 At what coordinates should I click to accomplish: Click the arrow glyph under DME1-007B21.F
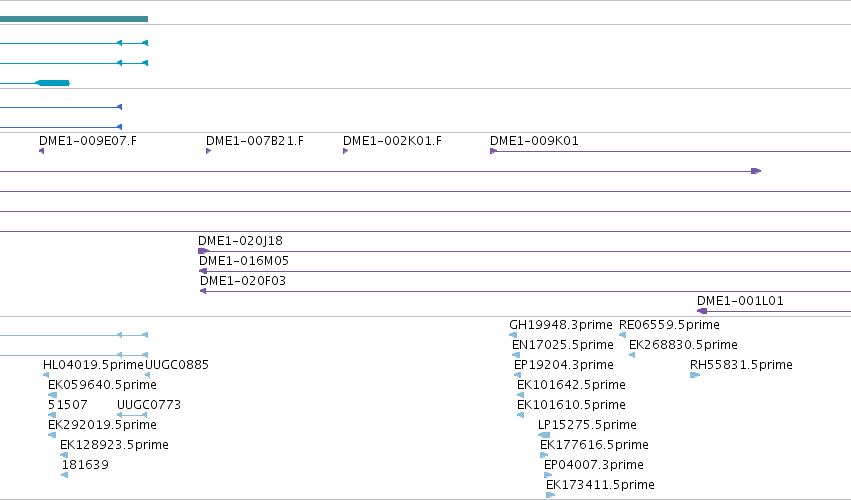208,151
